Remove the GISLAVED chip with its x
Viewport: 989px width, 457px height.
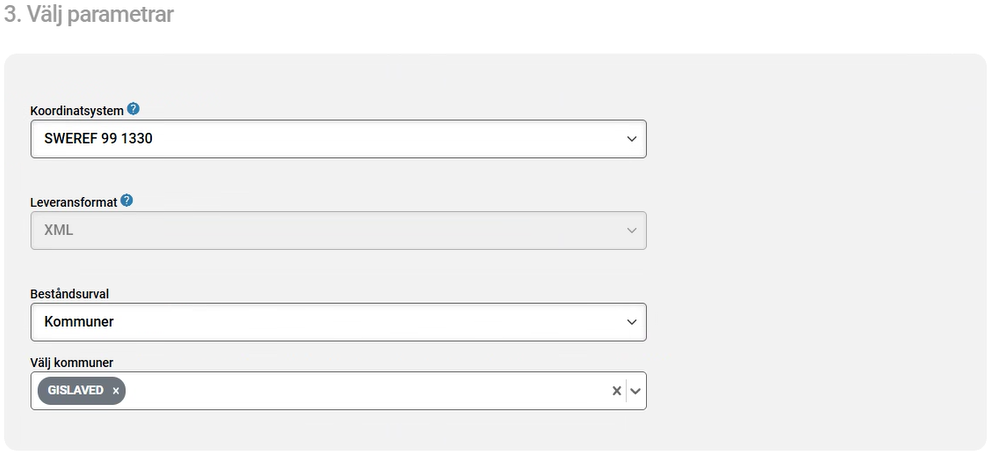click(116, 391)
